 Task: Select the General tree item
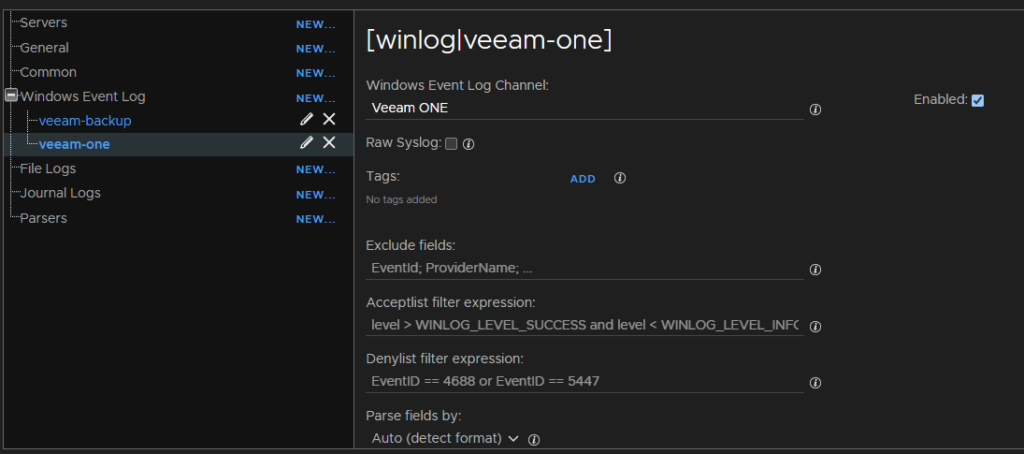[x=44, y=48]
